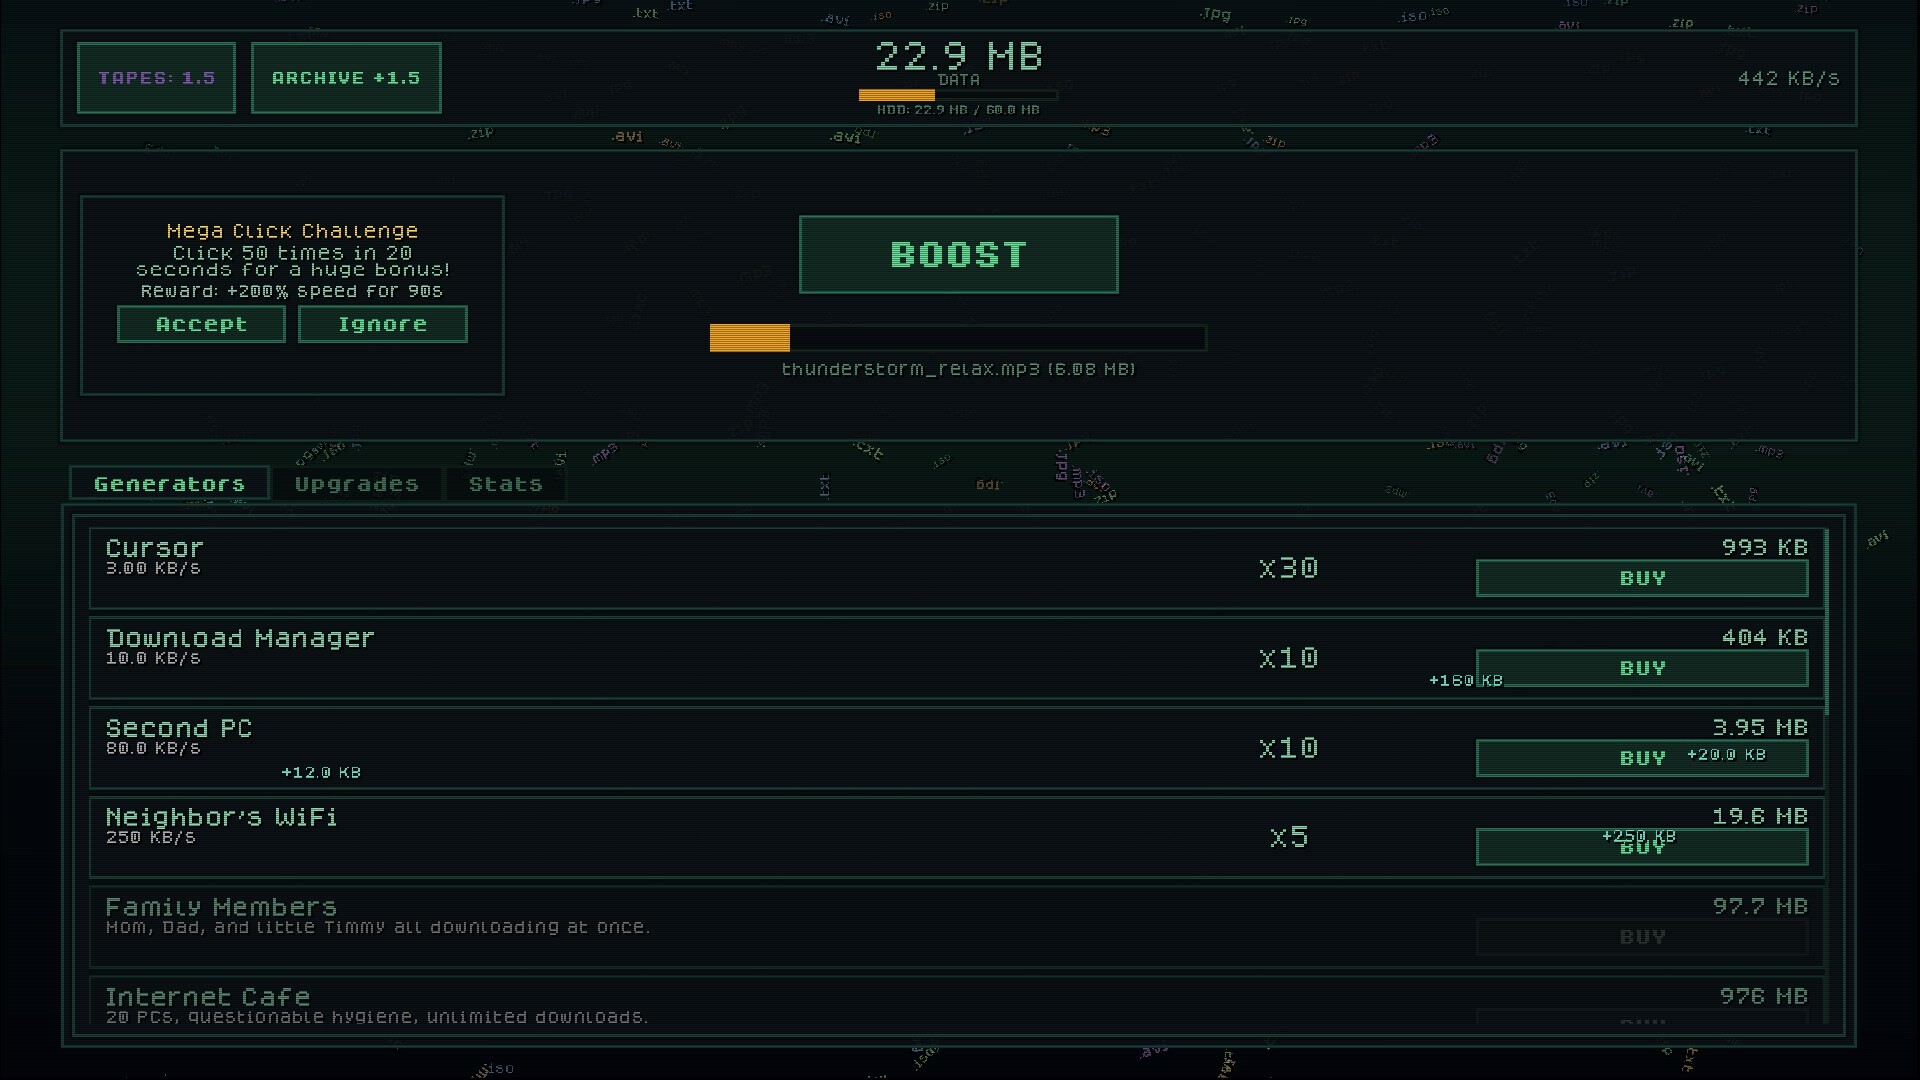
Task: Click the TAPES: 1.5 button
Action: pos(155,77)
